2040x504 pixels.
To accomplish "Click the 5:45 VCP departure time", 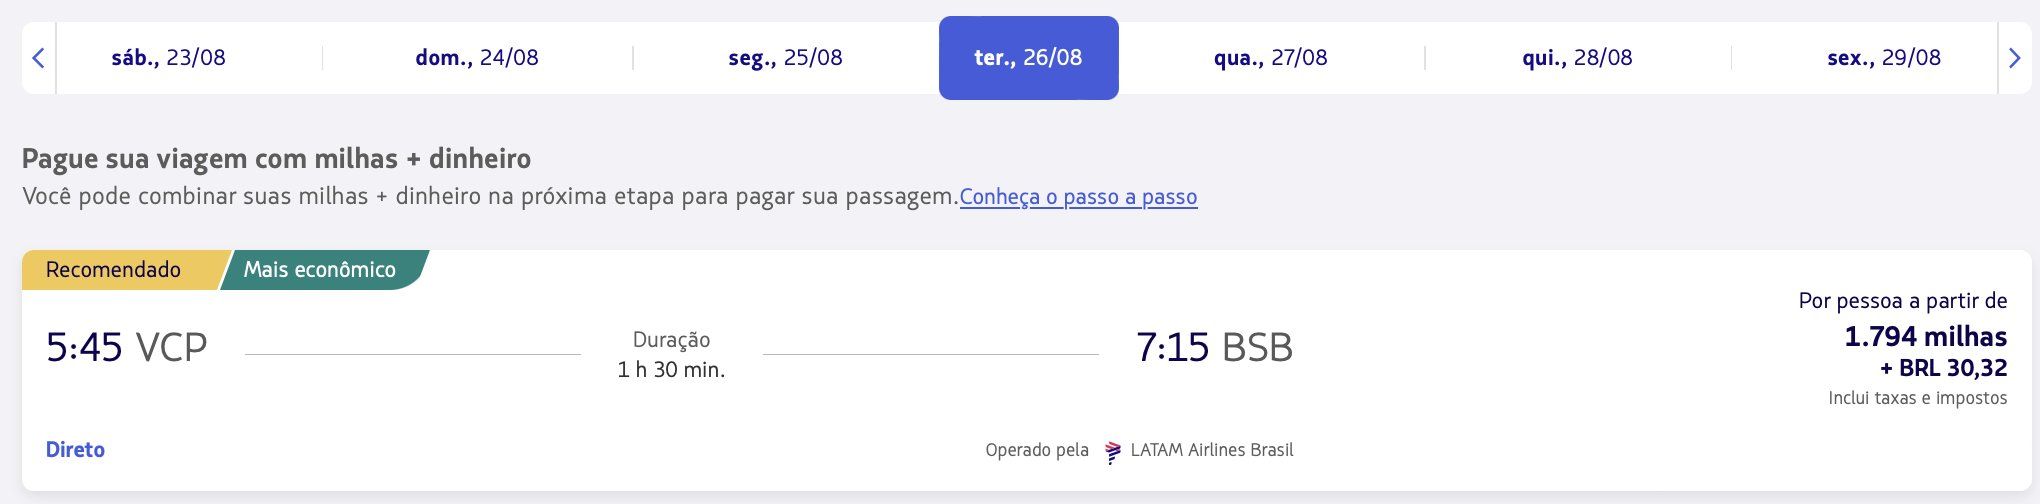I will pyautogui.click(x=127, y=348).
